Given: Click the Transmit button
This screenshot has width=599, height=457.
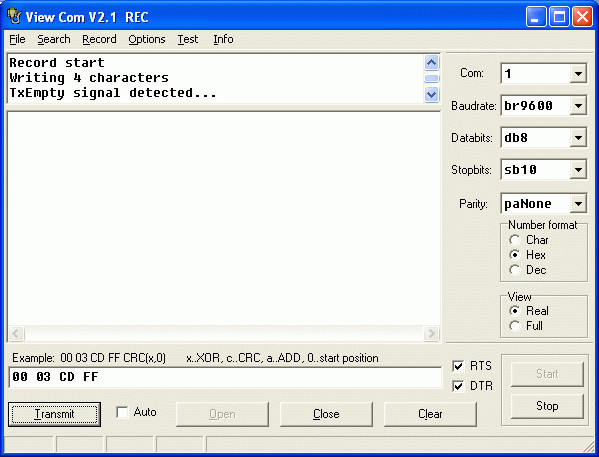Looking at the screenshot, I should click(x=54, y=414).
